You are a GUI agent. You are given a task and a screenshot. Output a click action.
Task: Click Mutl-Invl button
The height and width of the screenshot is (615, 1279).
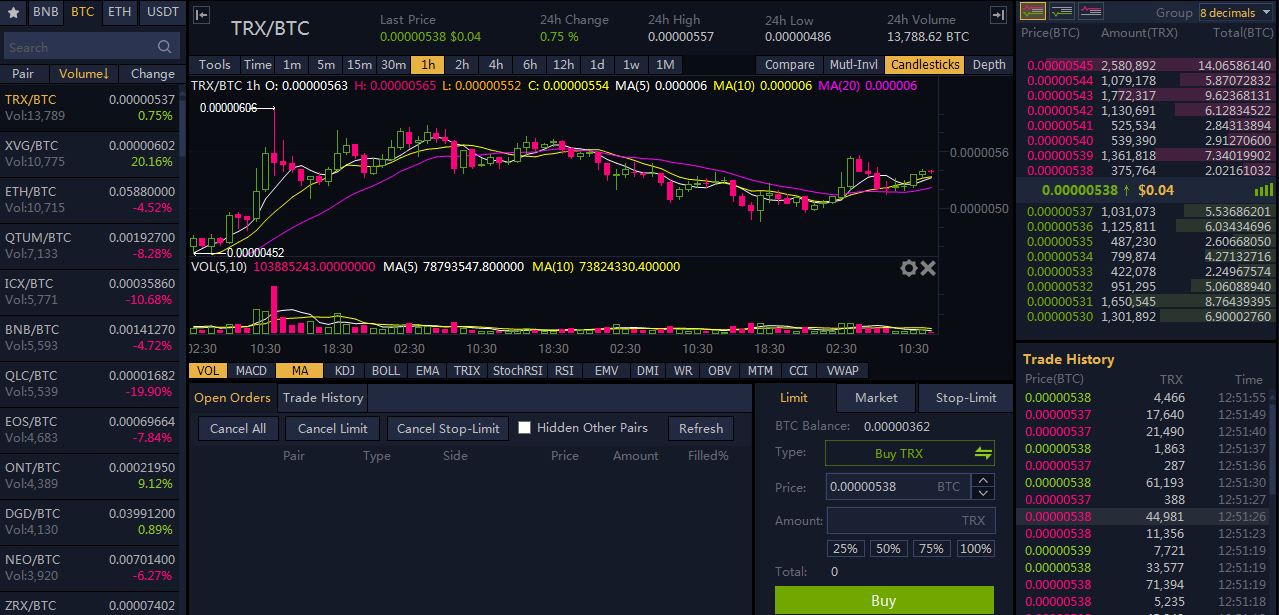(x=854, y=64)
